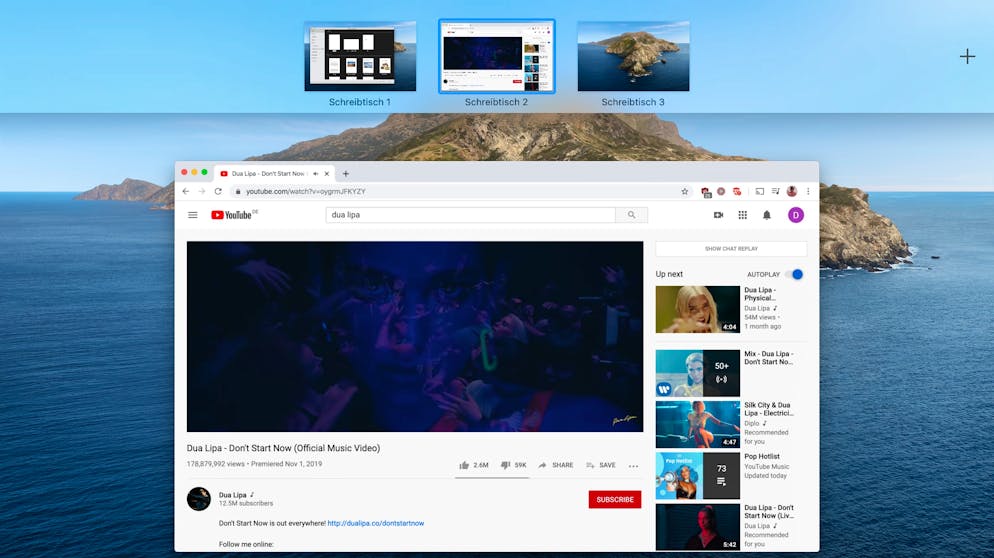
Task: Click the dua lipa search field
Action: coord(470,215)
